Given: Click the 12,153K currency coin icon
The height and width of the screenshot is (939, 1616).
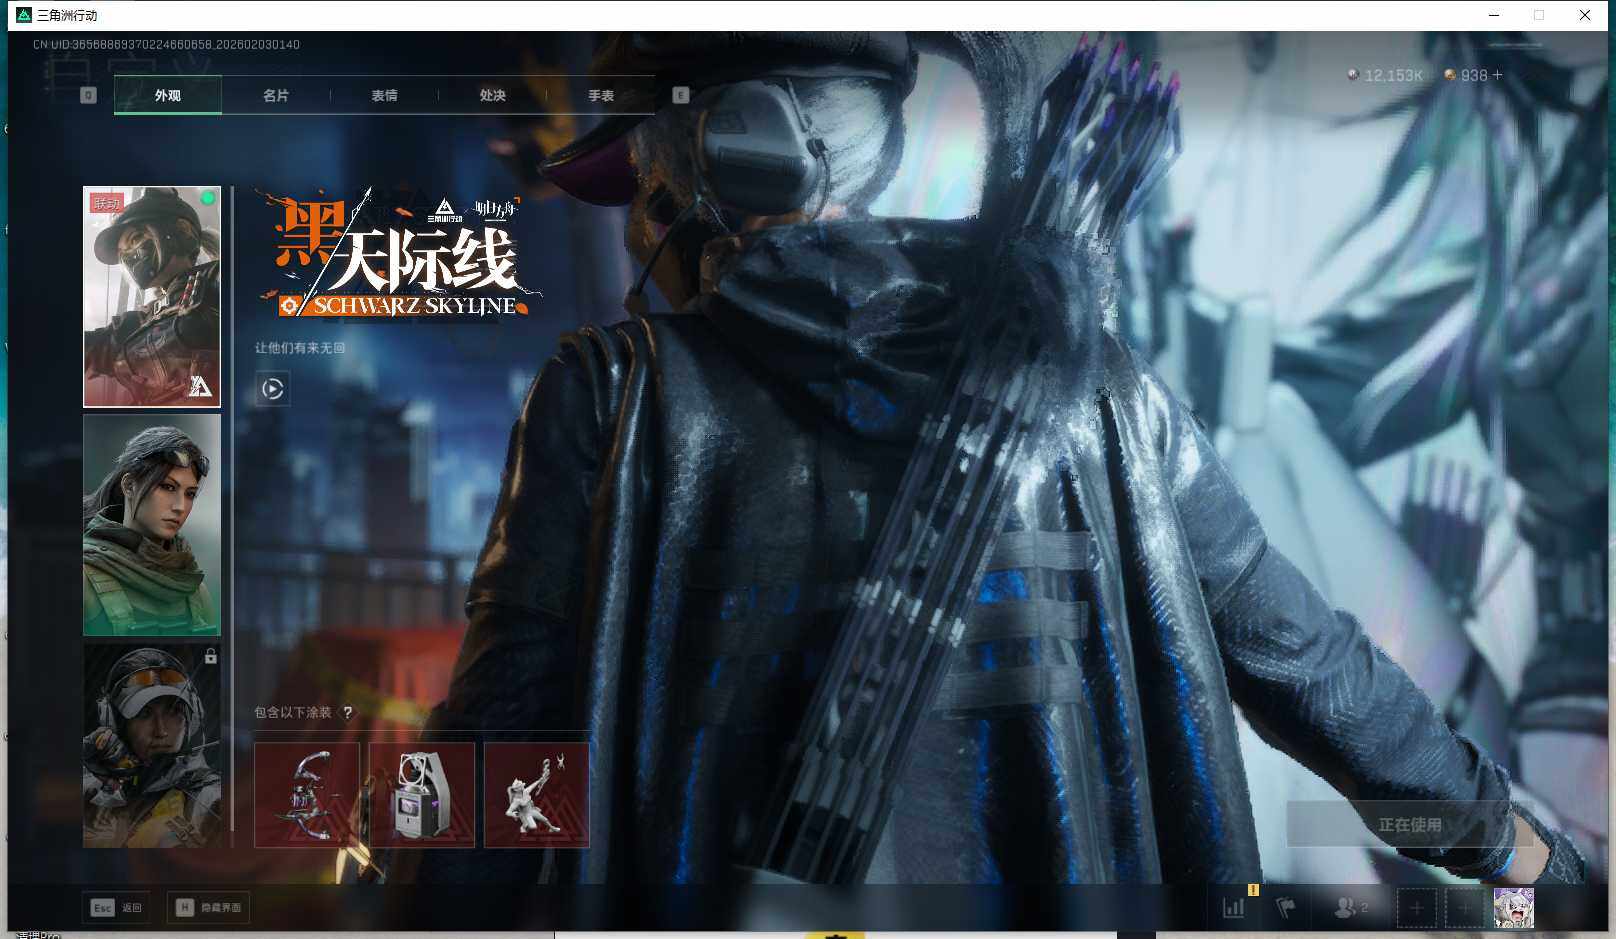Looking at the screenshot, I should coord(1353,75).
